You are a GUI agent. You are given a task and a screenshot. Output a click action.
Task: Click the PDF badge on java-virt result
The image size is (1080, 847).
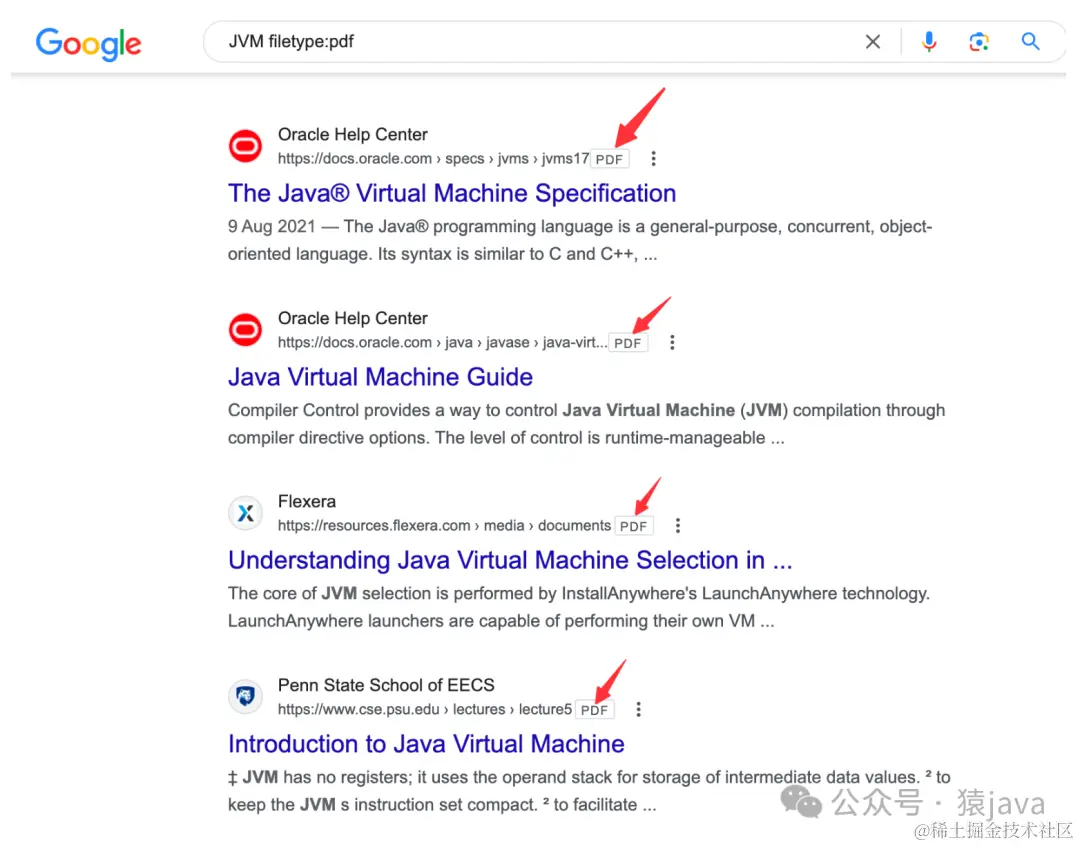pos(628,343)
